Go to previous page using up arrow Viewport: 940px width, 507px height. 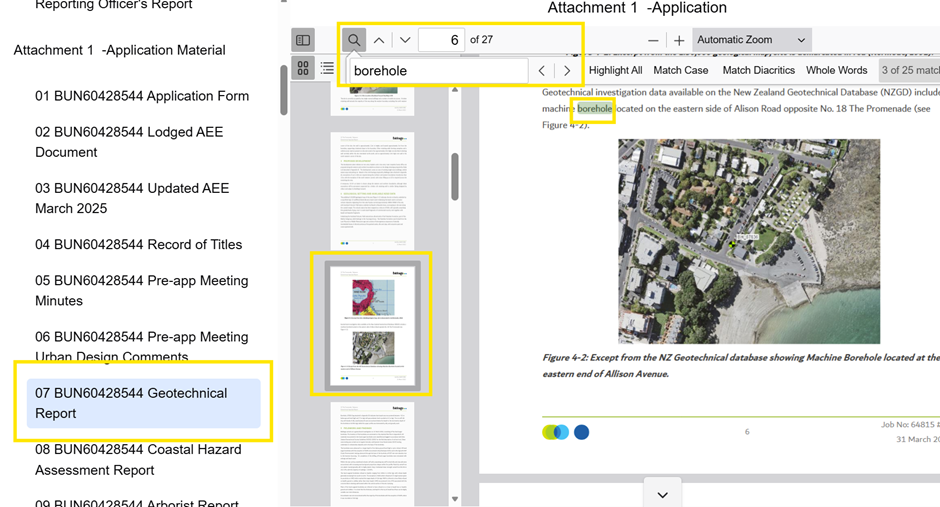tap(379, 40)
